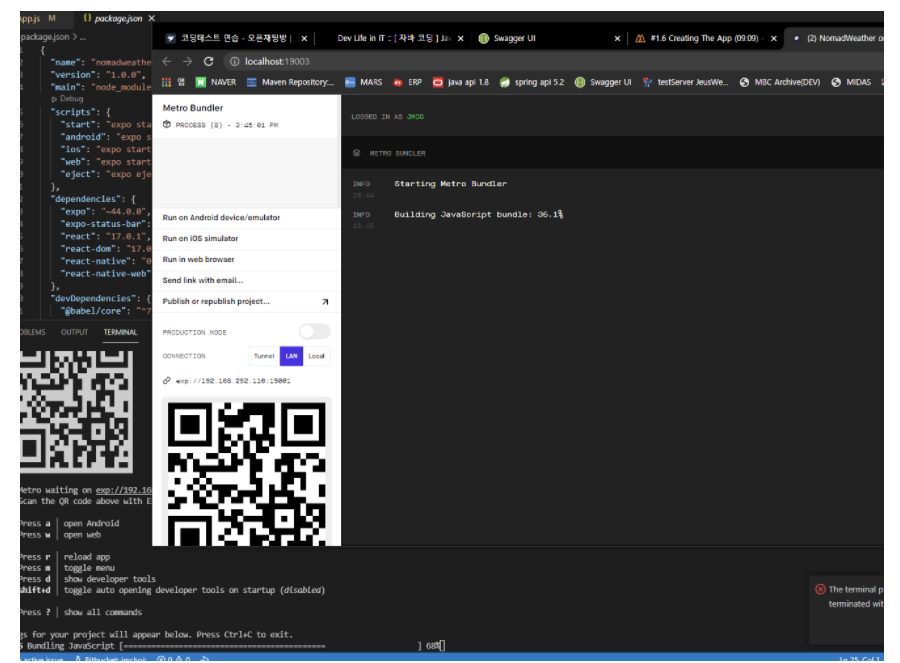Go forward using the browser forward arrow
The image size is (900, 663).
[x=188, y=61]
